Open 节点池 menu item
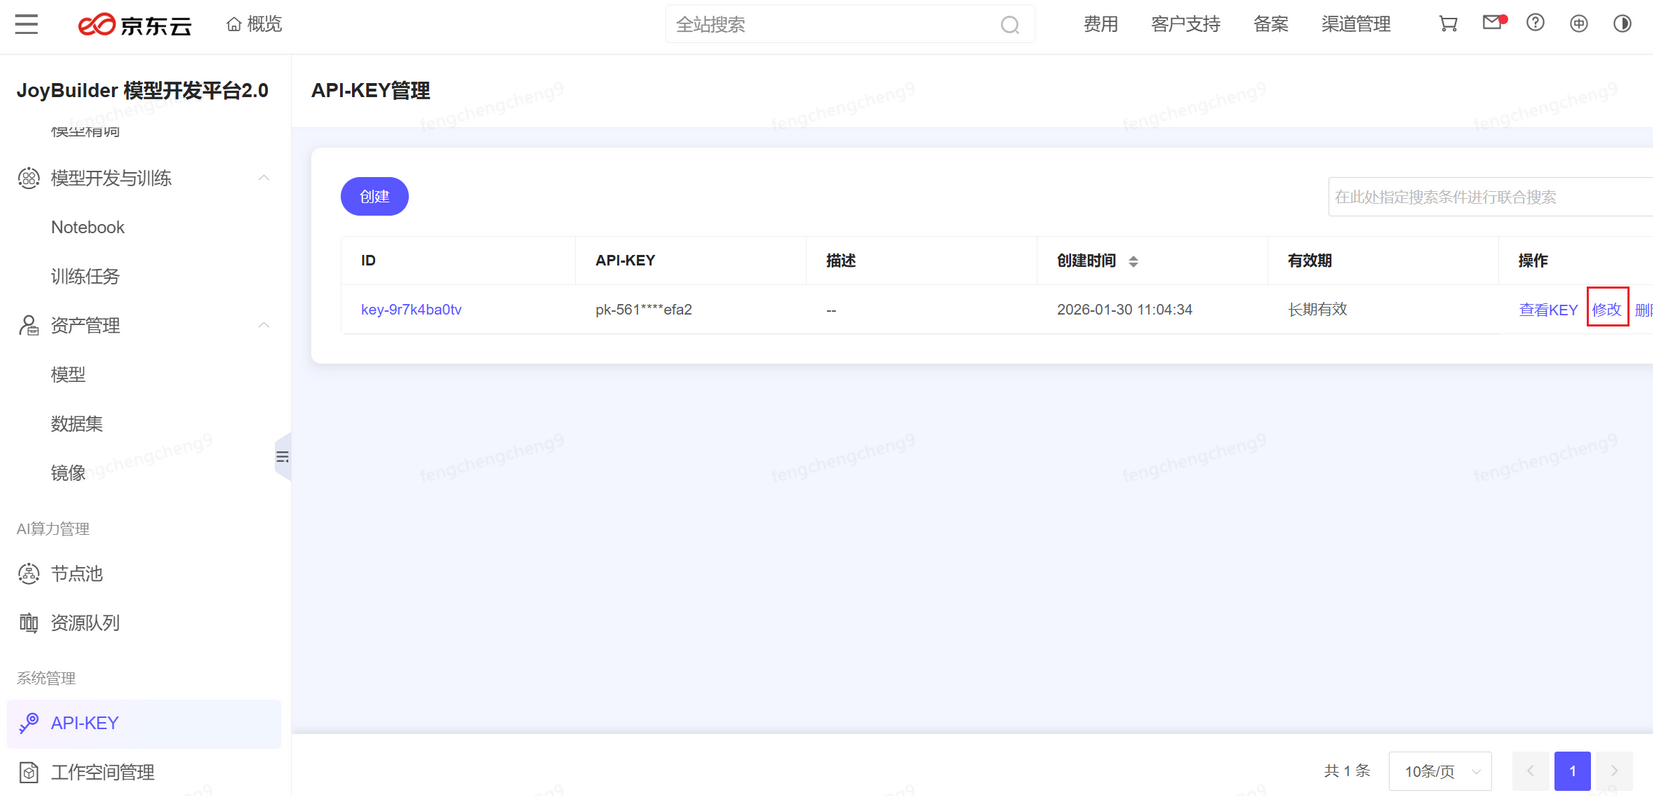 point(77,573)
